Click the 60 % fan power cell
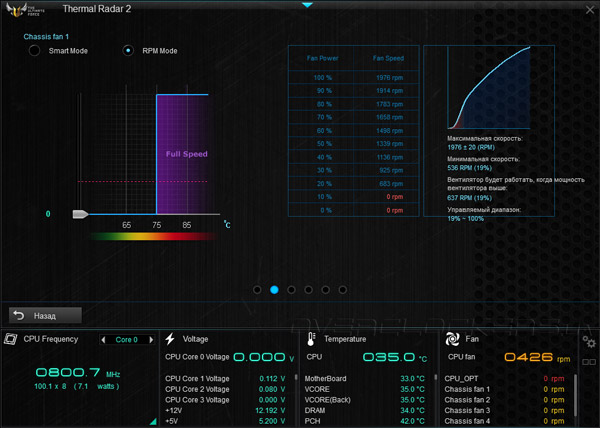 click(324, 131)
